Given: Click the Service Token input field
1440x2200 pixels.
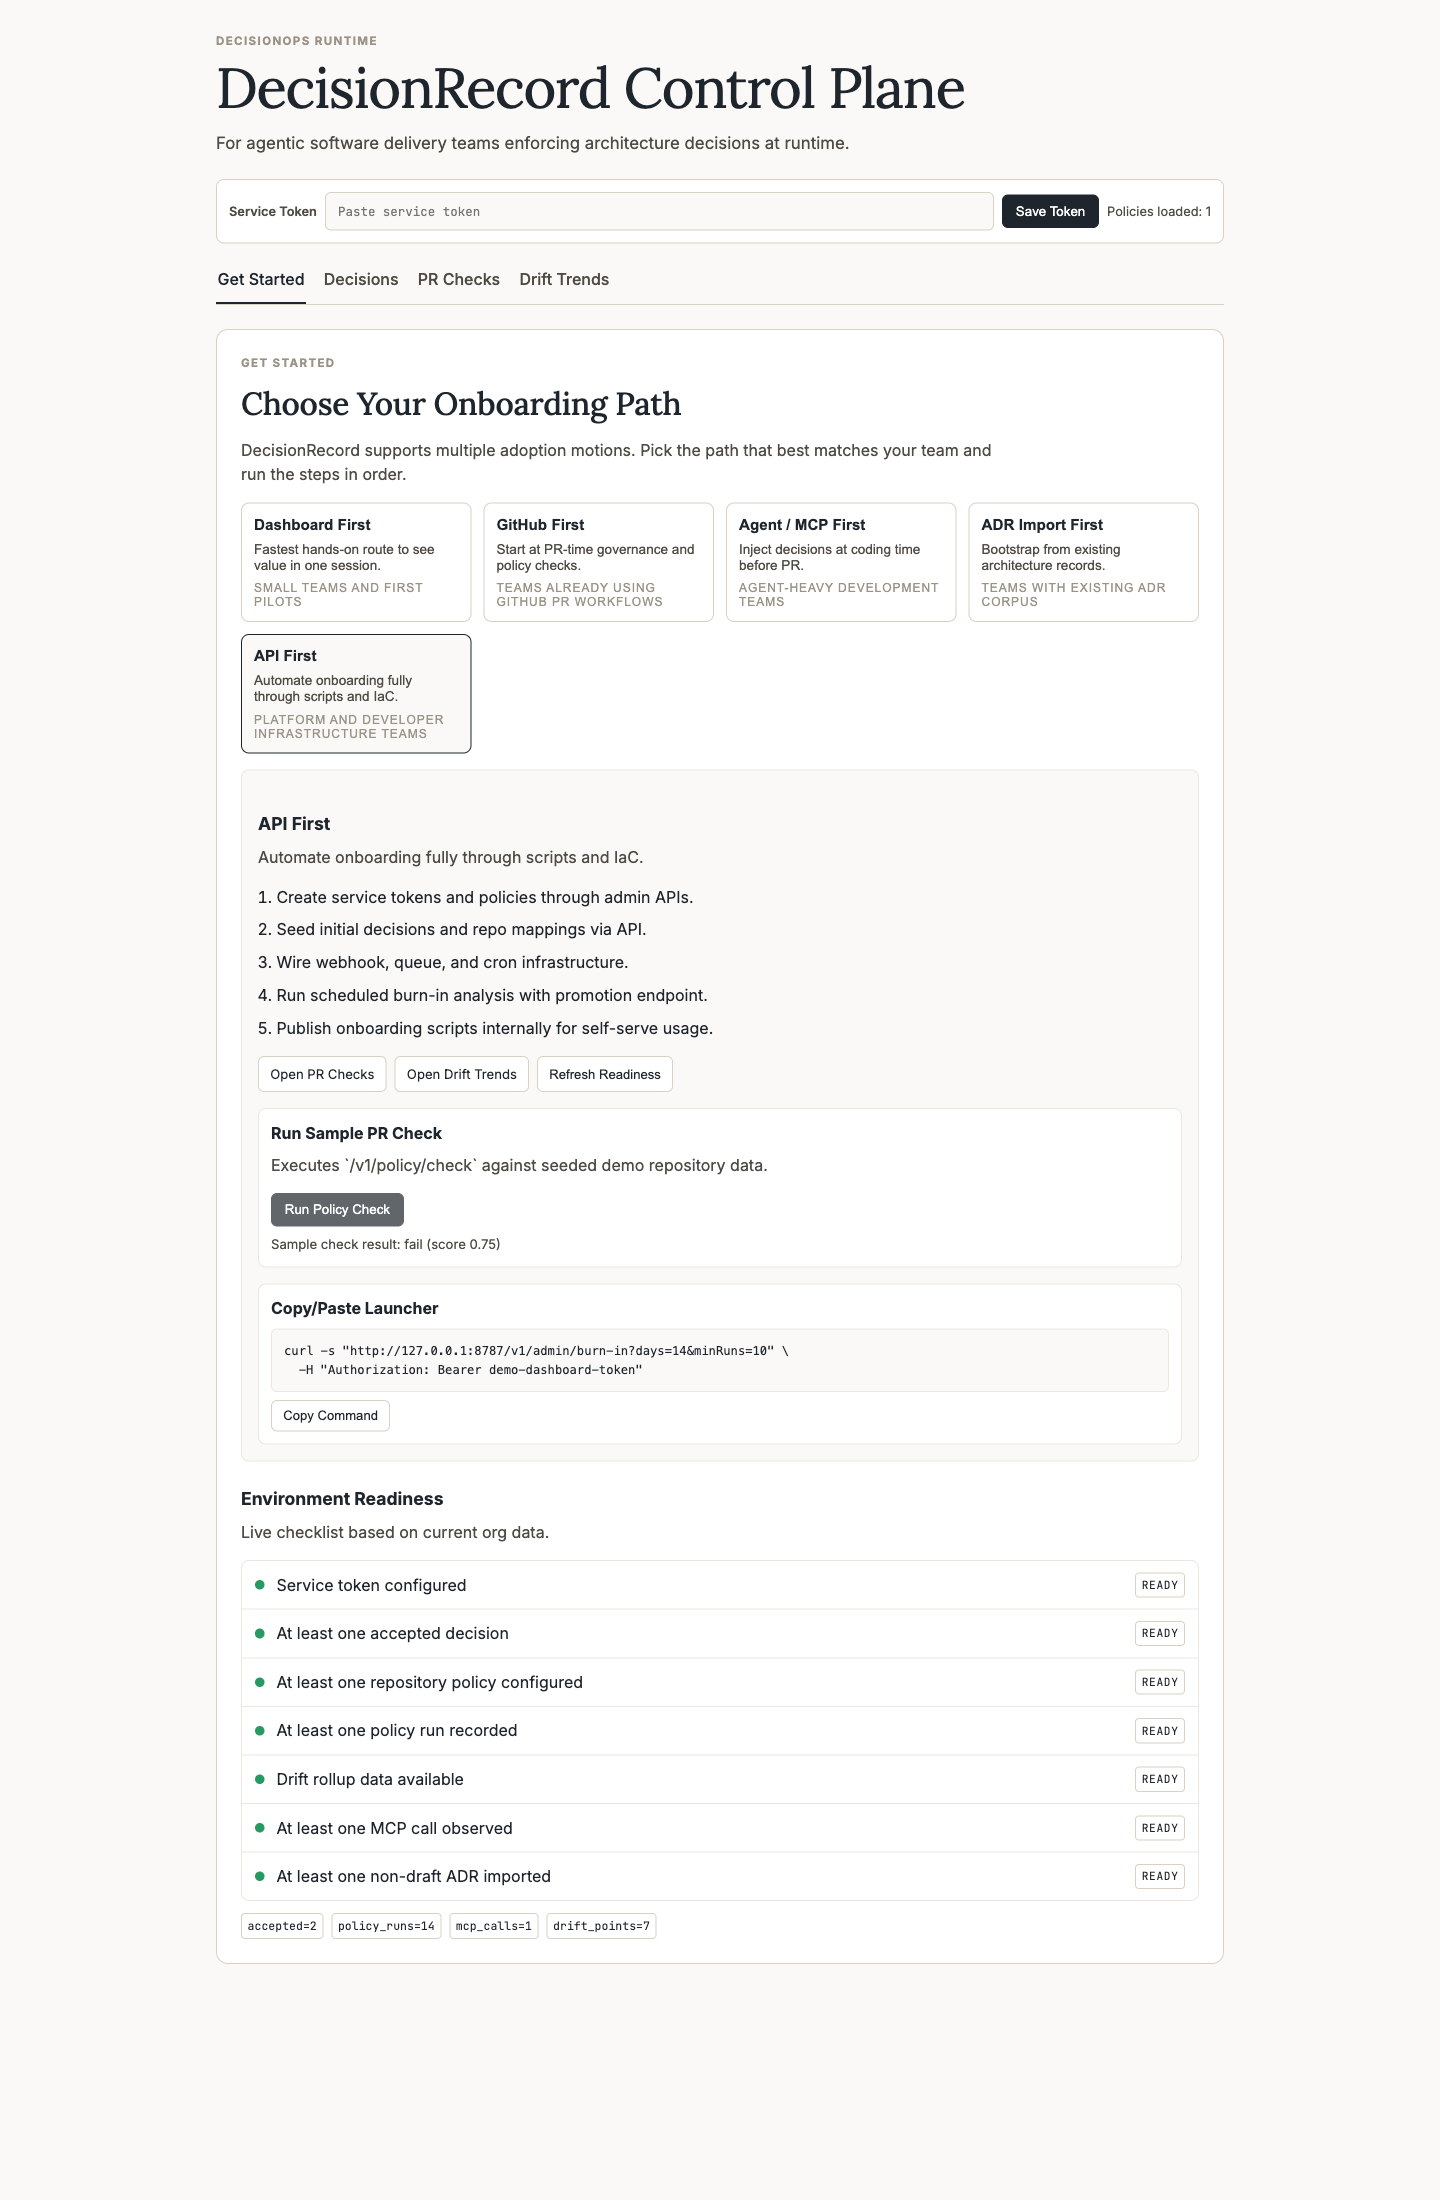Looking at the screenshot, I should [659, 211].
